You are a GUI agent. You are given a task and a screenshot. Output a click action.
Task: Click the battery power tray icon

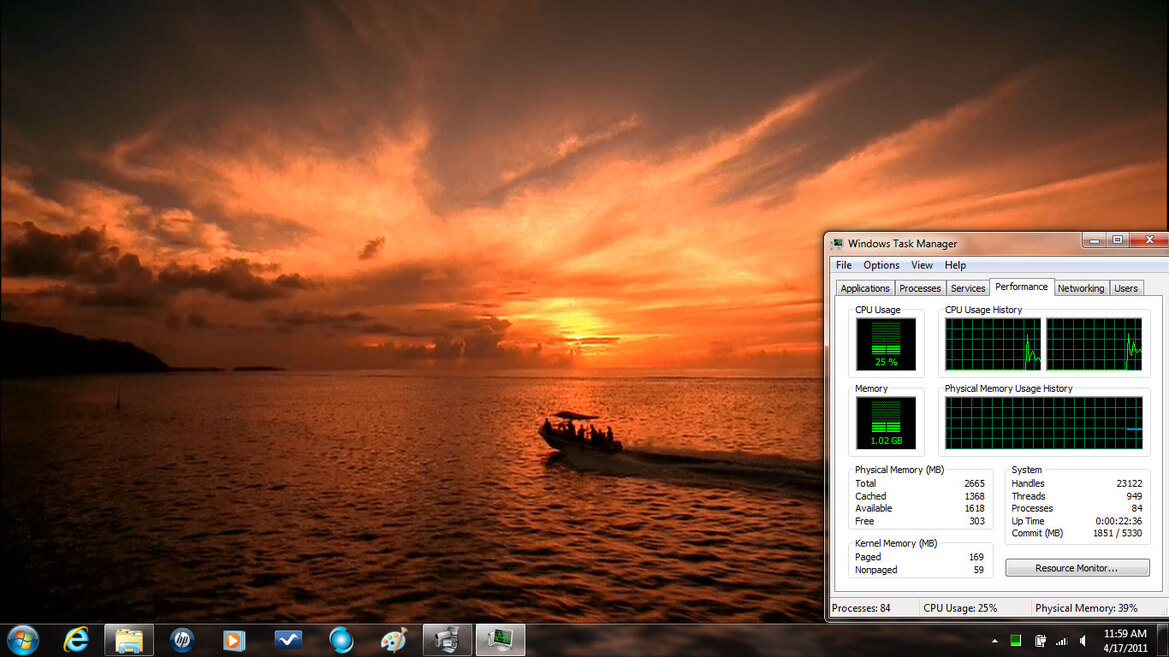tap(1040, 641)
